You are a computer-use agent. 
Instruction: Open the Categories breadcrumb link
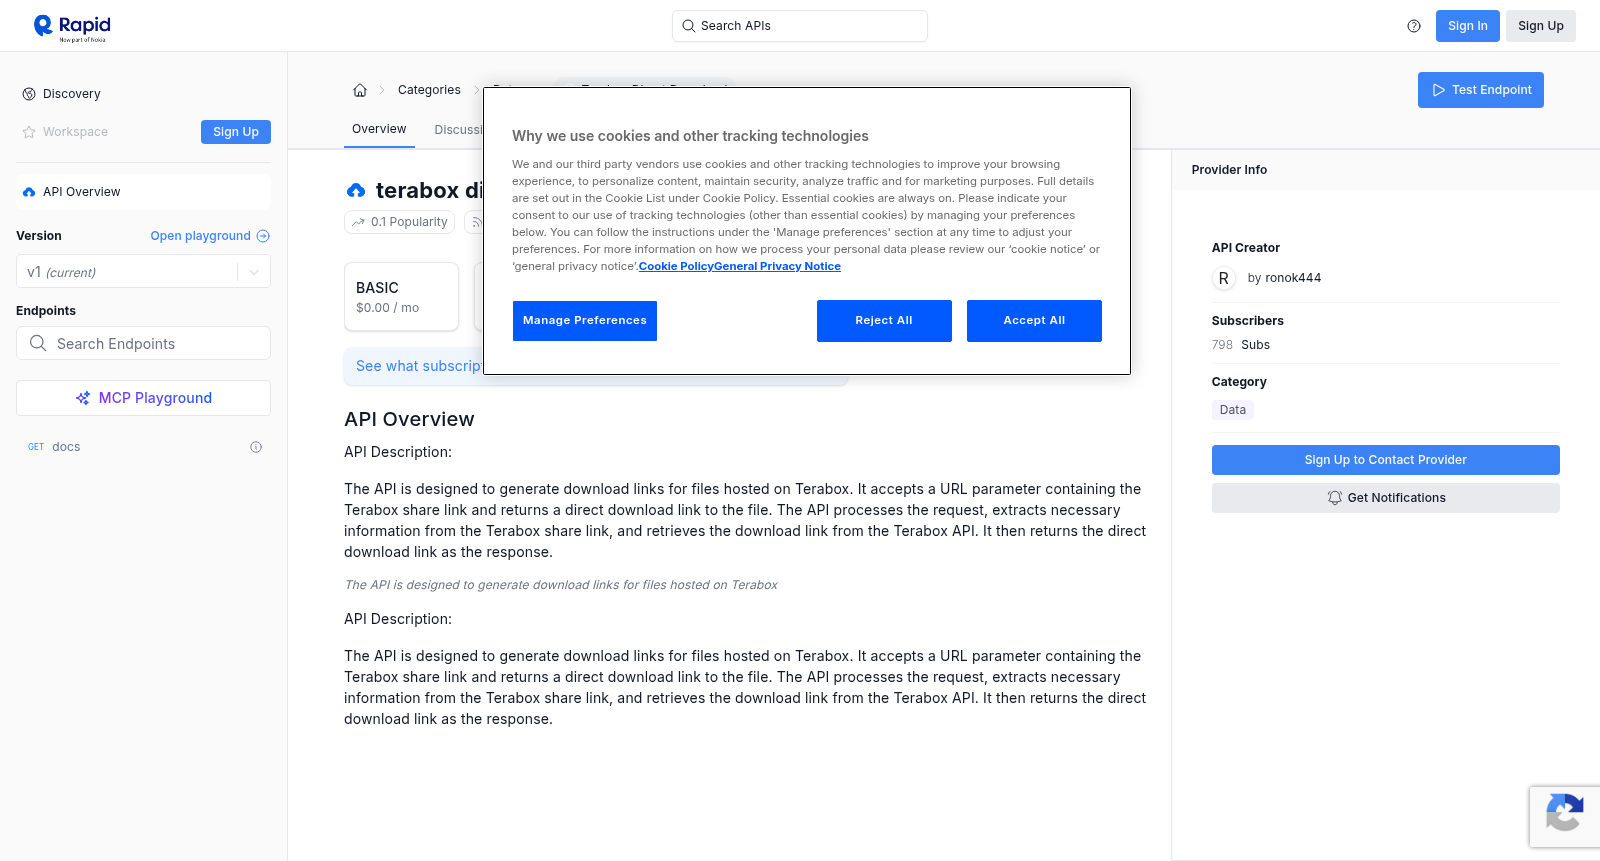[429, 90]
